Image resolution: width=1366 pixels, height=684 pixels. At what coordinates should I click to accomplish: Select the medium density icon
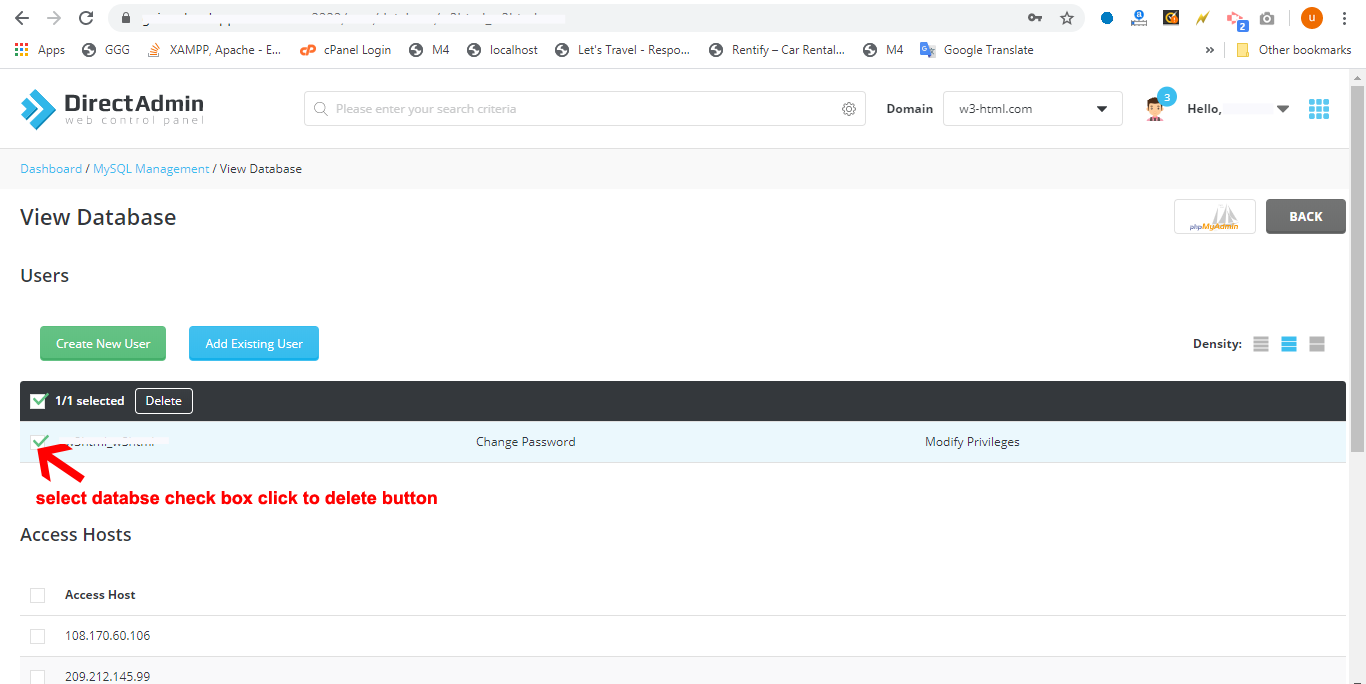pyautogui.click(x=1288, y=344)
